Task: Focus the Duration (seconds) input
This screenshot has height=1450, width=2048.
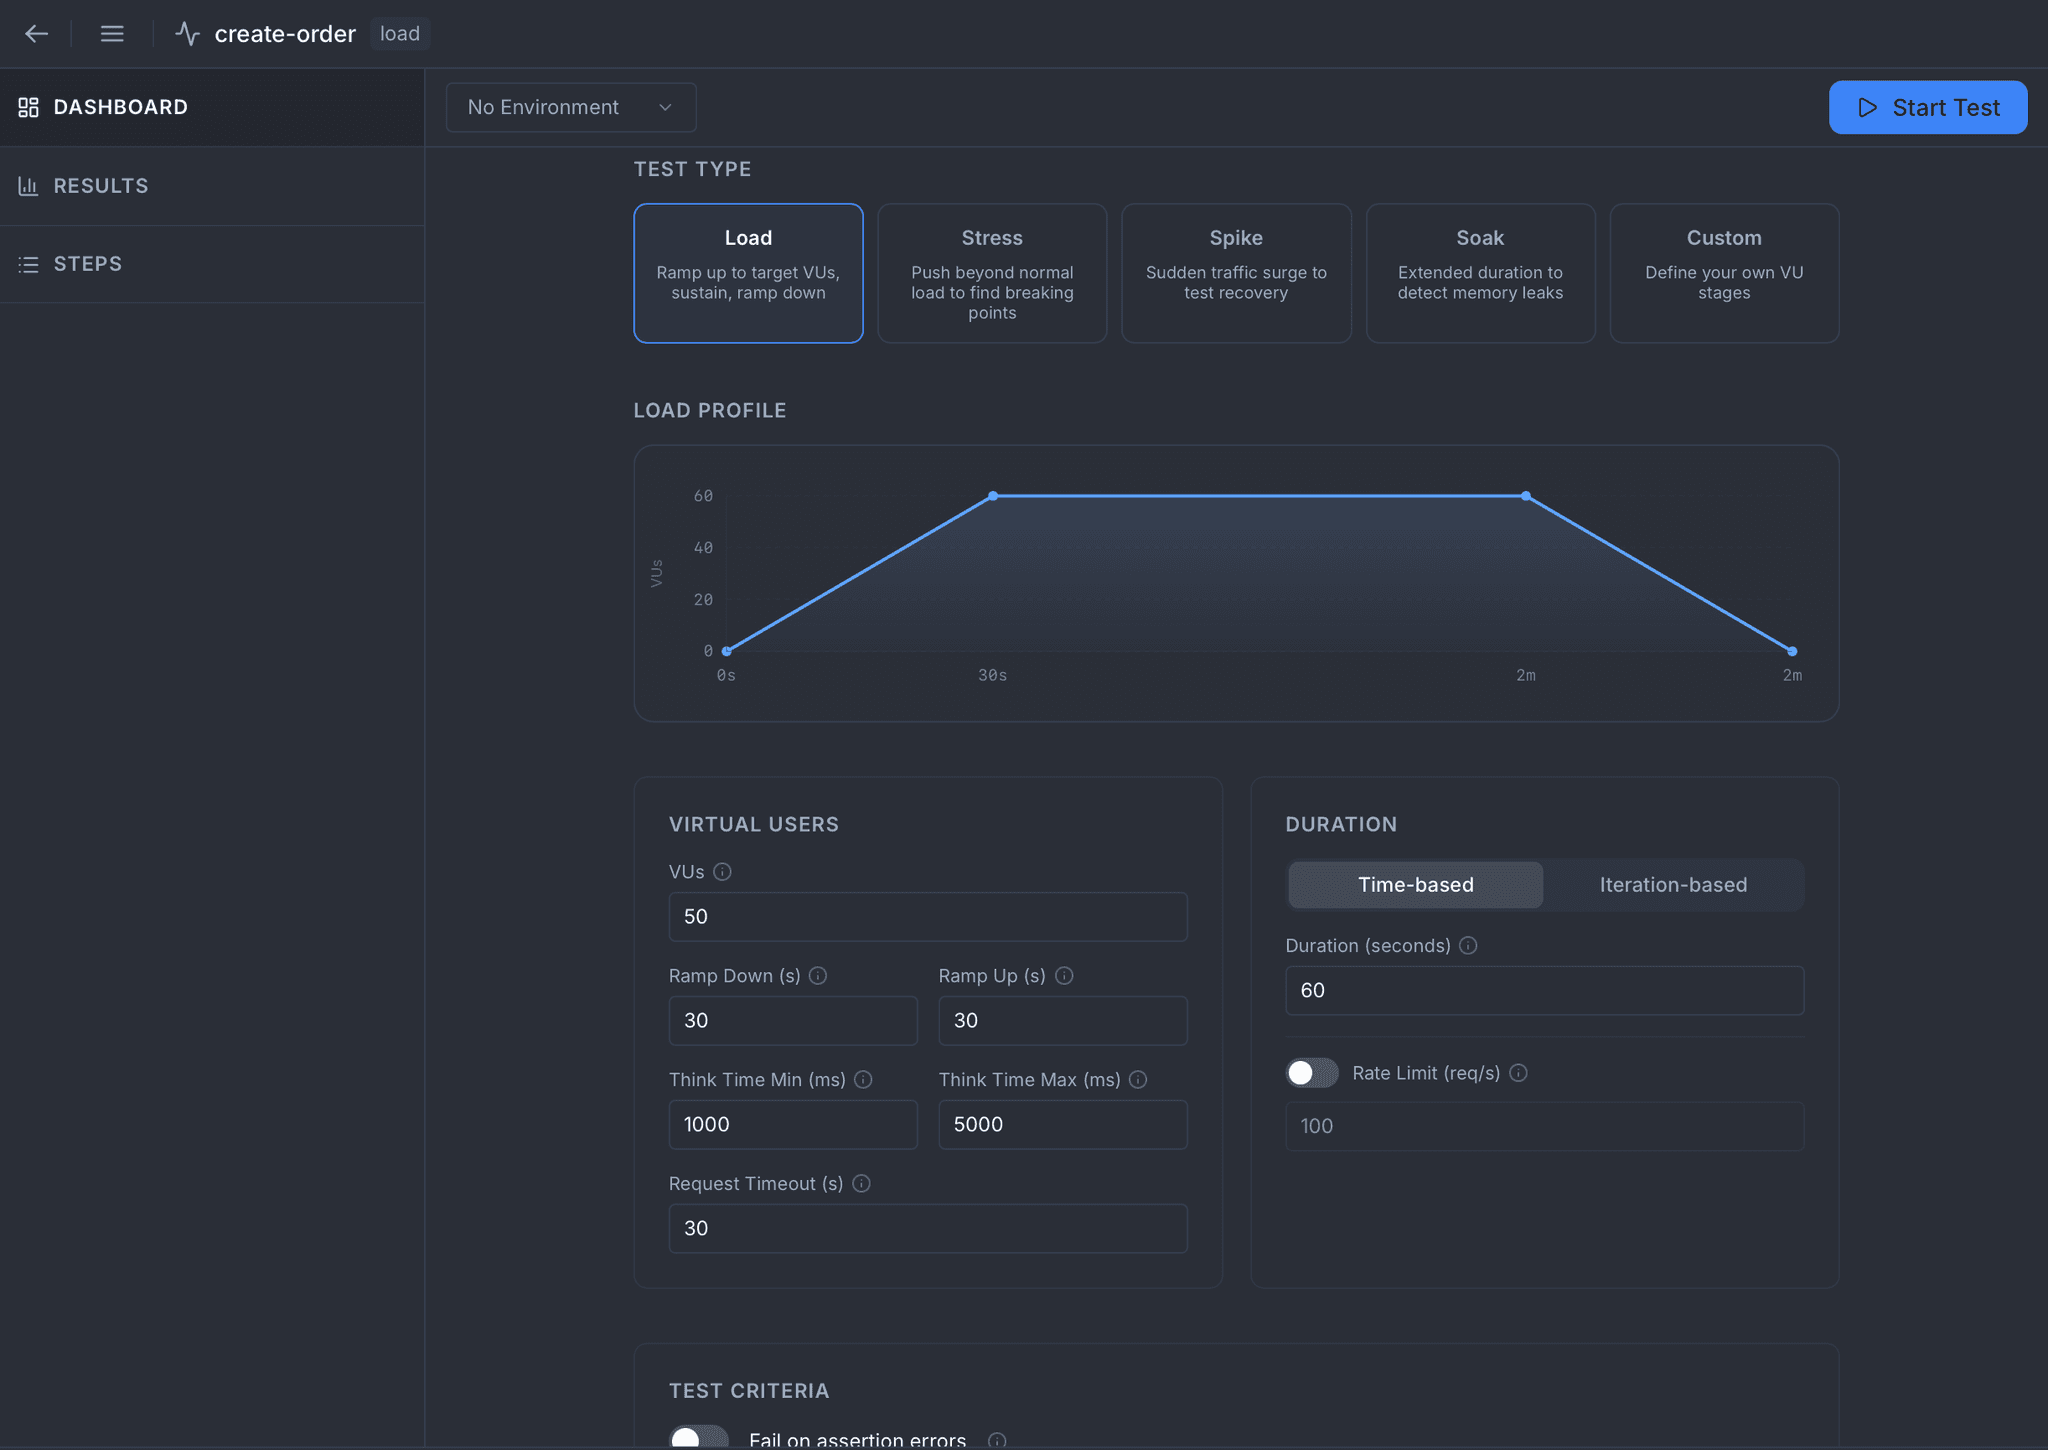Action: click(x=1544, y=991)
